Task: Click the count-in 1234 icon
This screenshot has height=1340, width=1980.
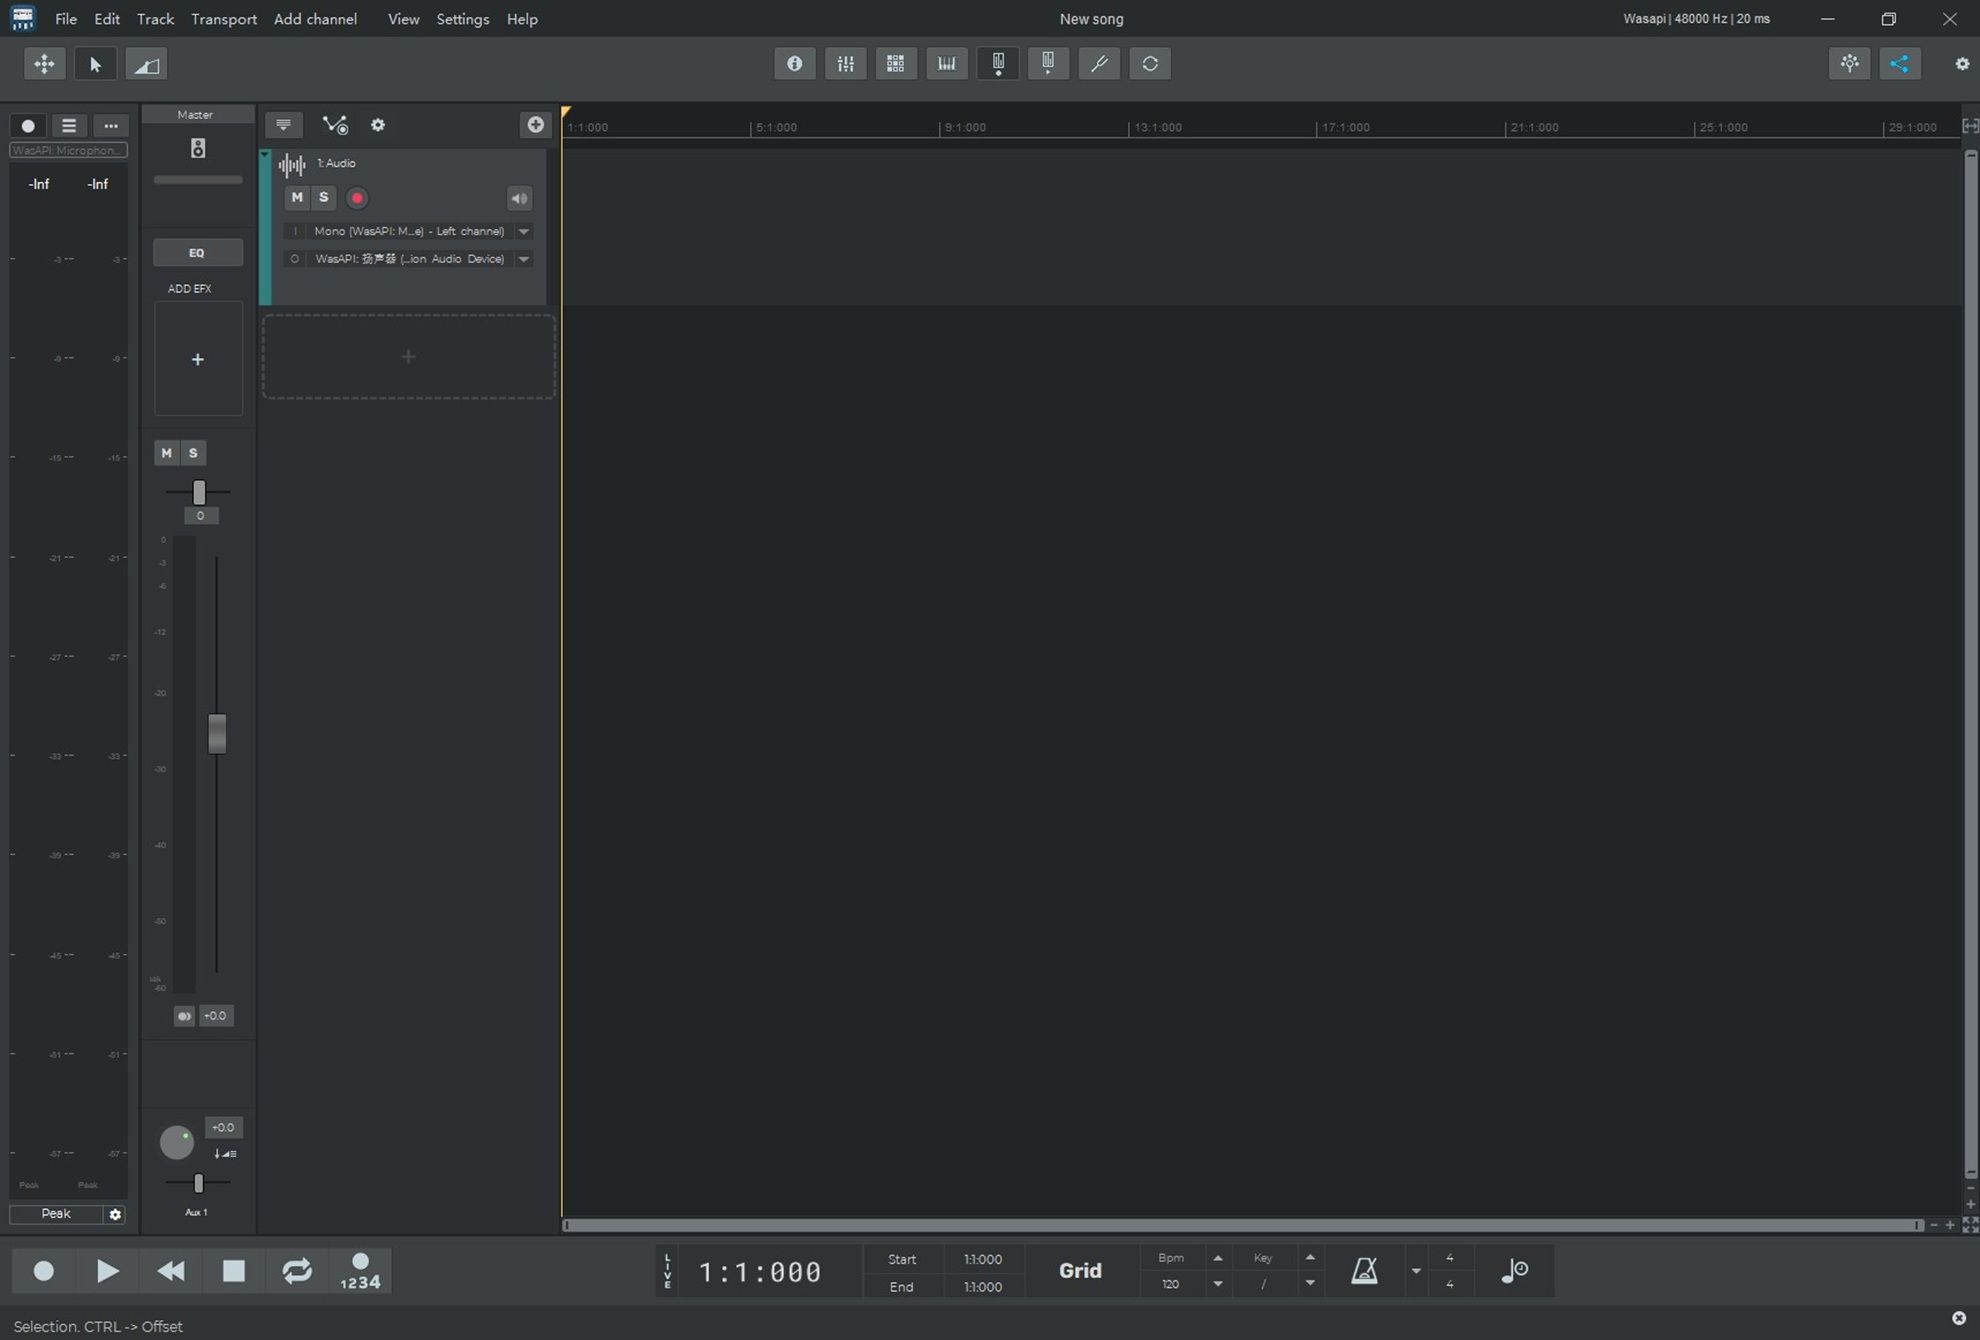Action: pyautogui.click(x=360, y=1271)
